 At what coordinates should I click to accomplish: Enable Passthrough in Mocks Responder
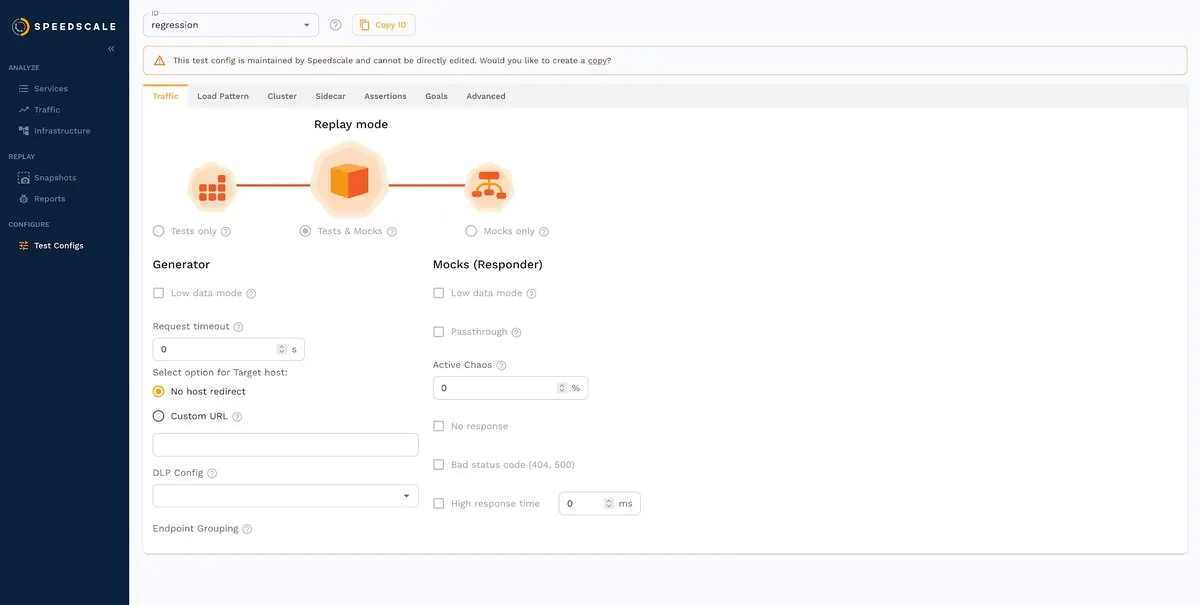[437, 330]
